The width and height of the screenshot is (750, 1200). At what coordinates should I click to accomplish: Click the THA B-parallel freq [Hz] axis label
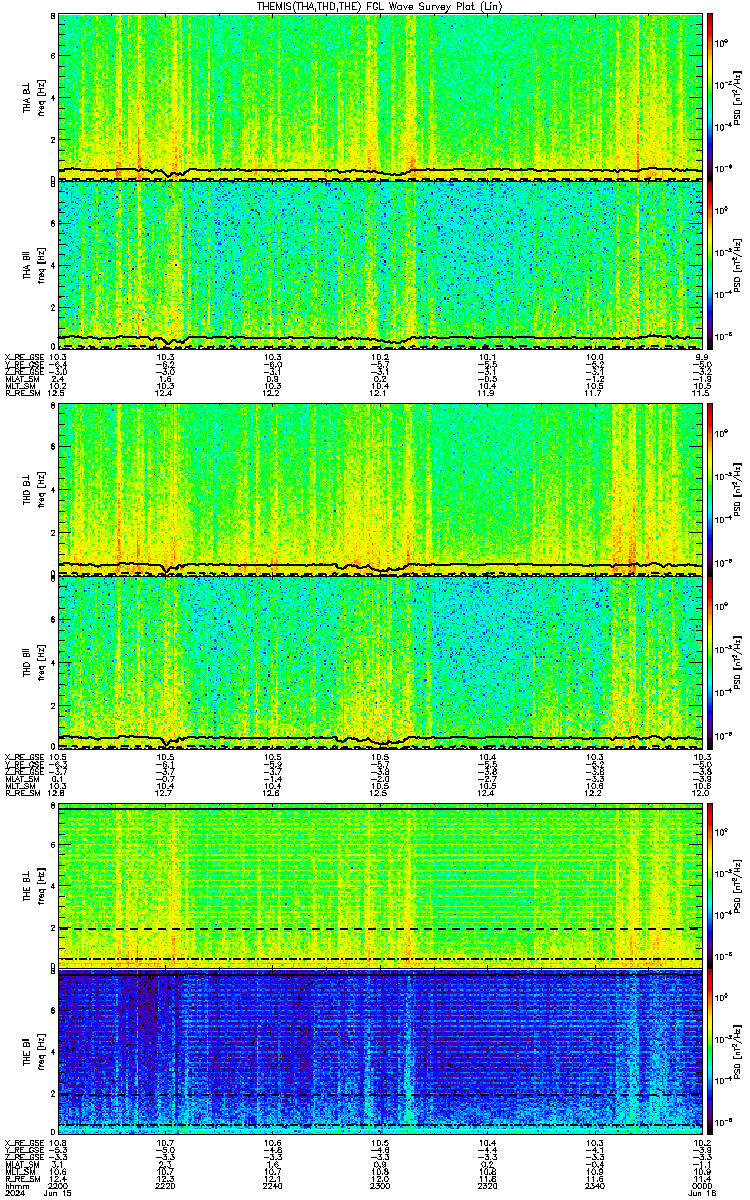tap(39, 265)
